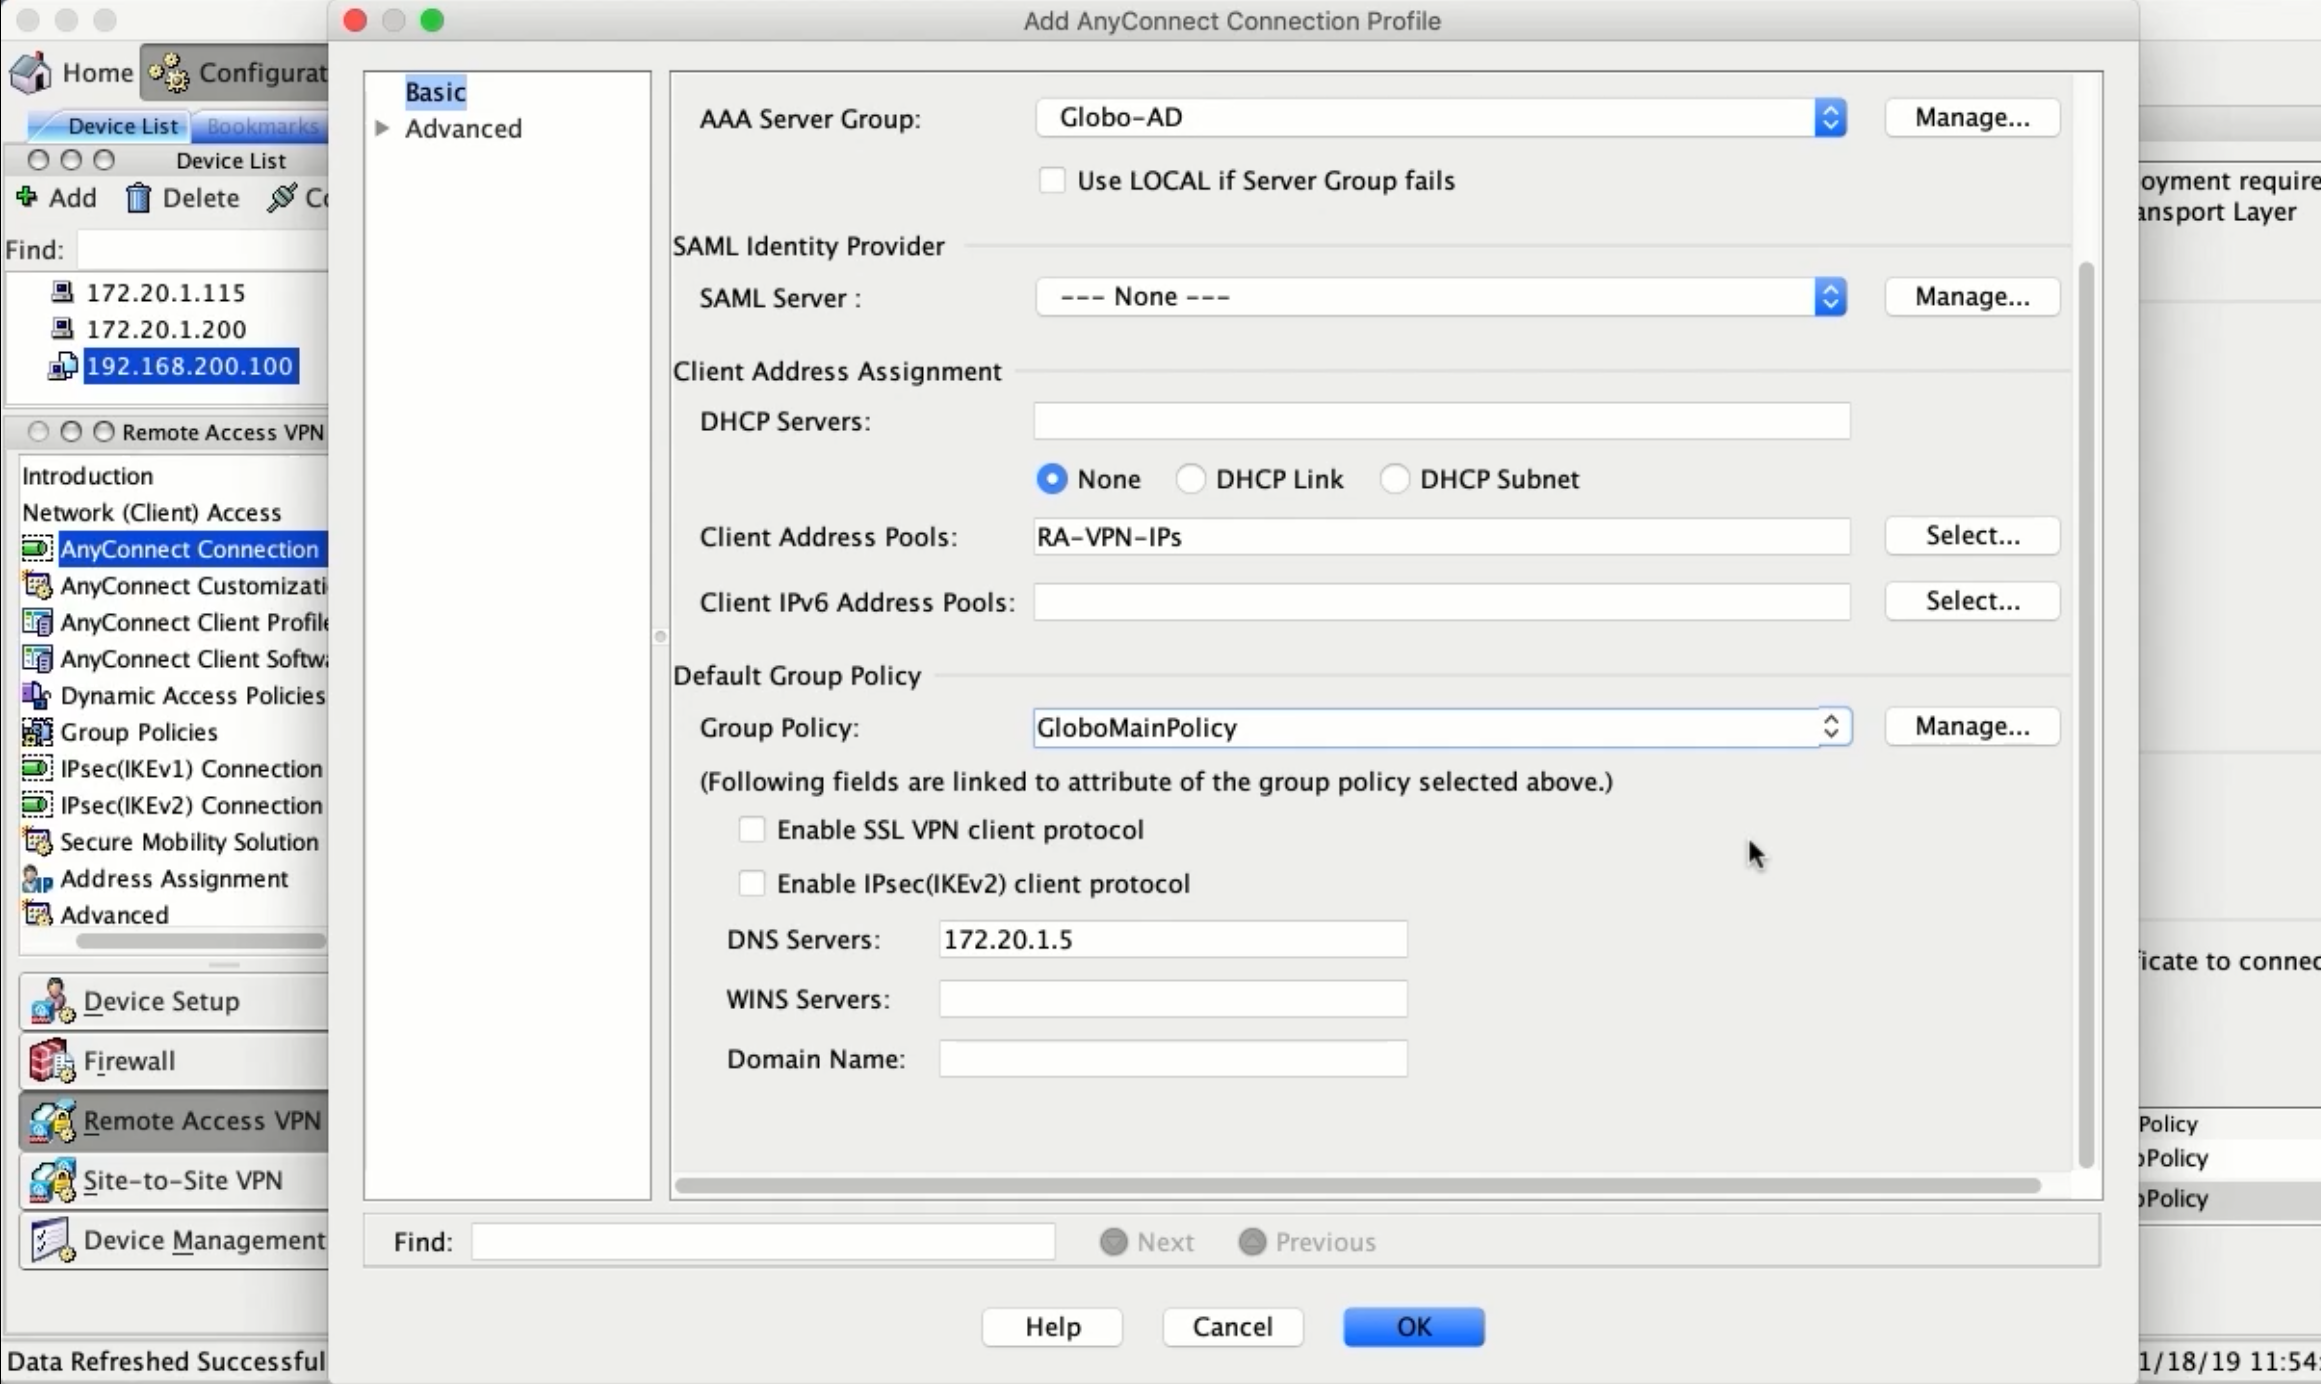Select the None DHCP radio button
Viewport: 2321px width, 1384px height.
(x=1051, y=479)
